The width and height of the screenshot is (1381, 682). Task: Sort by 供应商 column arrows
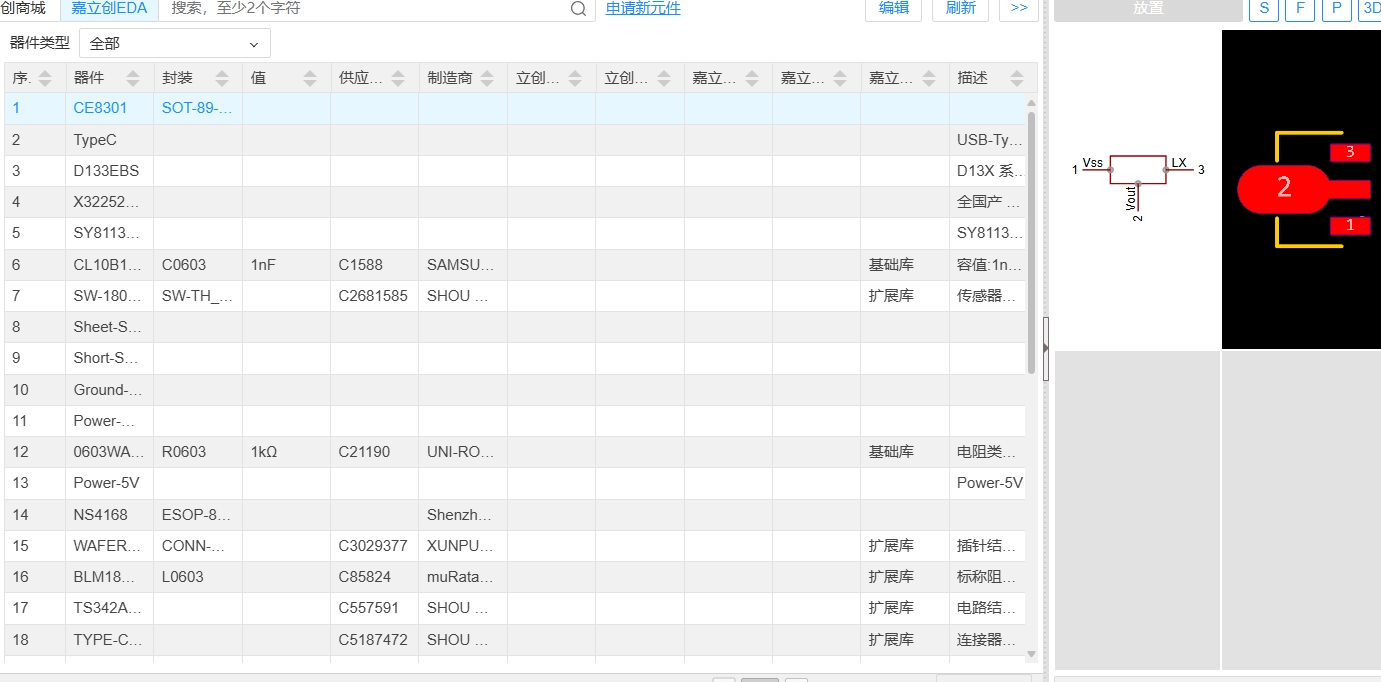coord(398,78)
